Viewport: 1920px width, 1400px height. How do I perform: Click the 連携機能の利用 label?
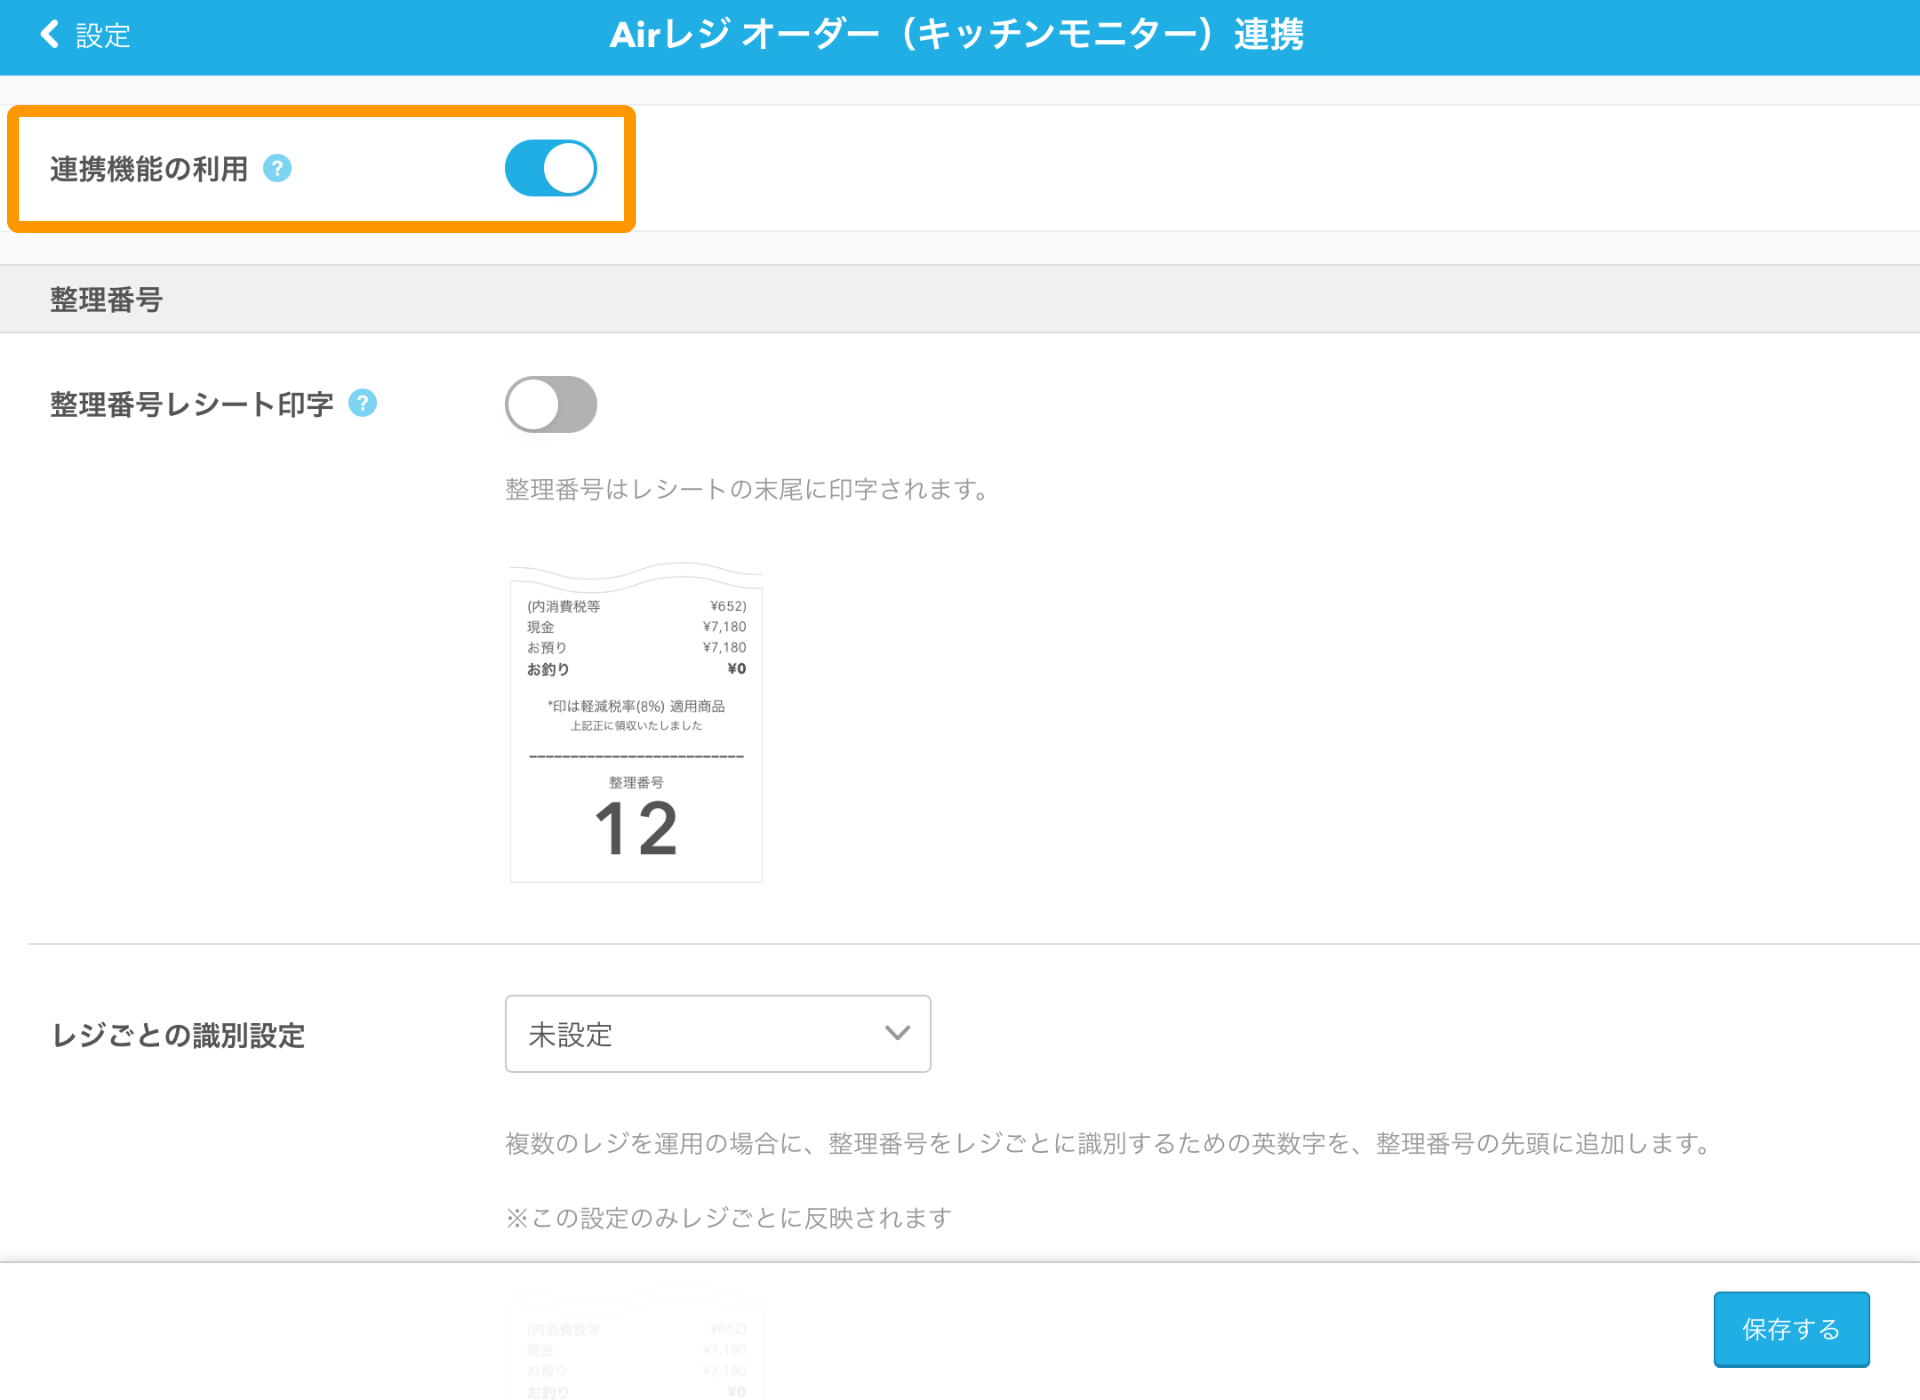click(149, 169)
